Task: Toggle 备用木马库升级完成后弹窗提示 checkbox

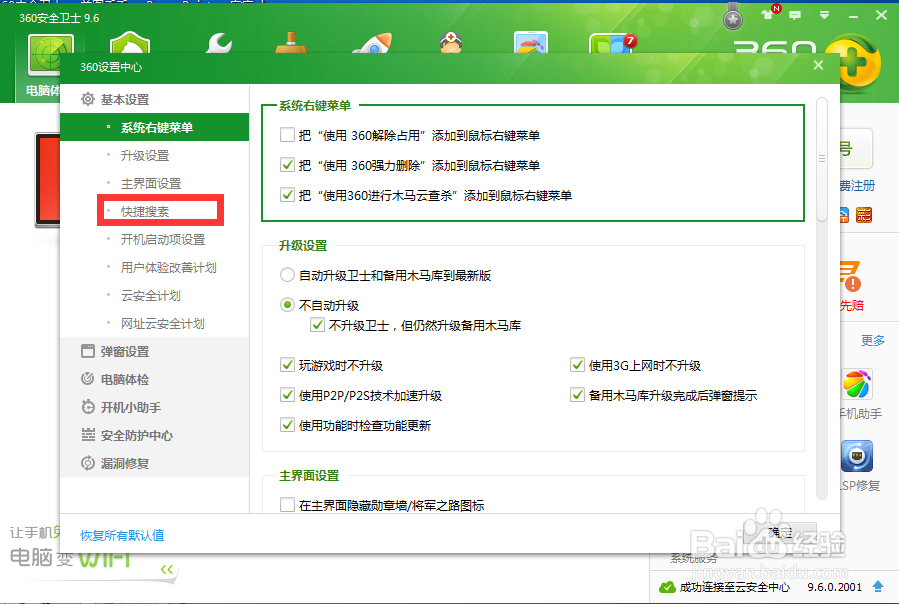Action: [577, 395]
